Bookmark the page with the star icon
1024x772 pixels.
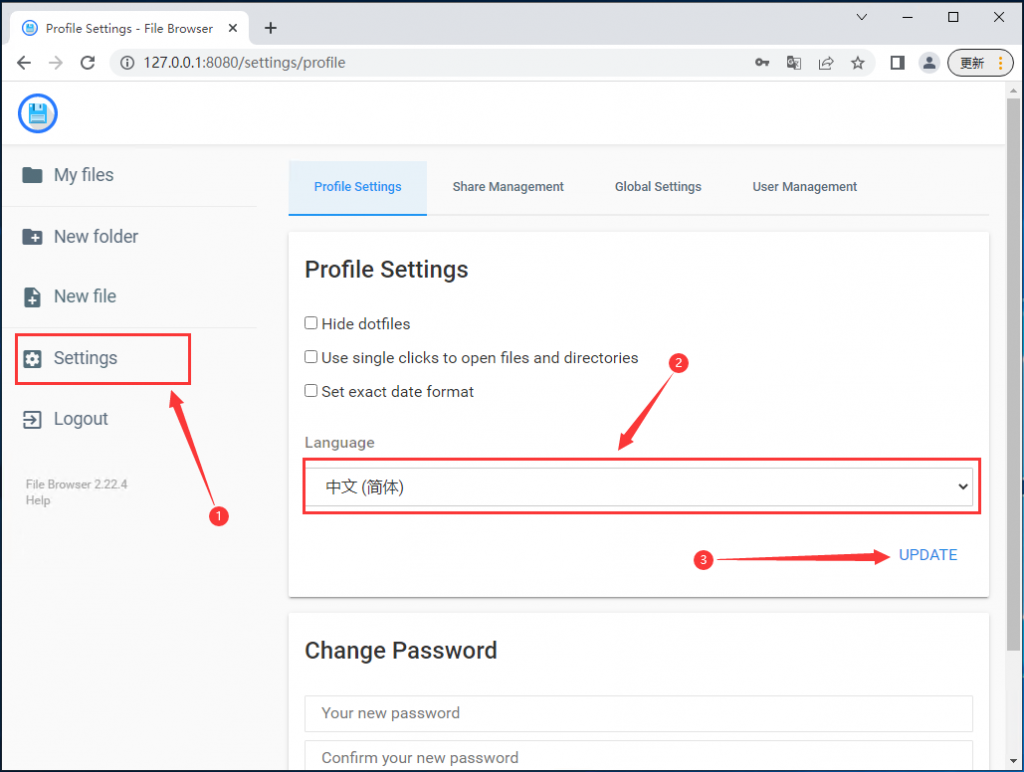[858, 62]
